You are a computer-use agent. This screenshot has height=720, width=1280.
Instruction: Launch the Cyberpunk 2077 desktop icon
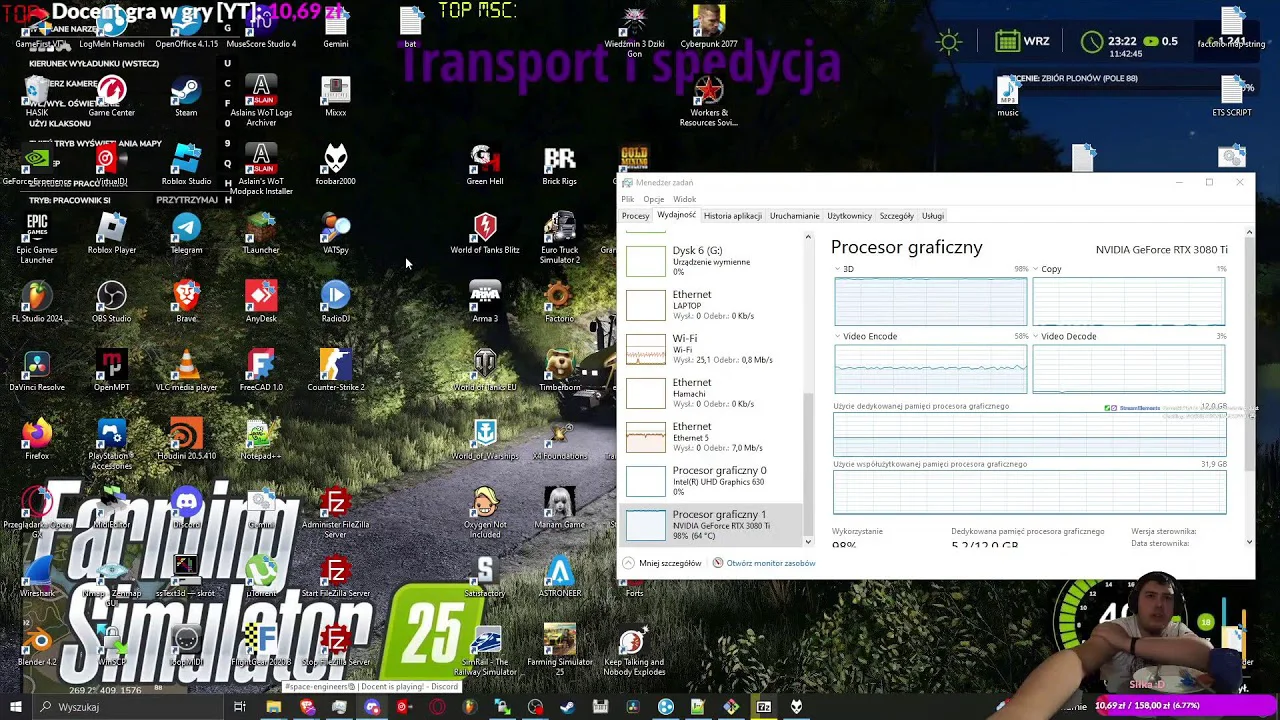[709, 22]
